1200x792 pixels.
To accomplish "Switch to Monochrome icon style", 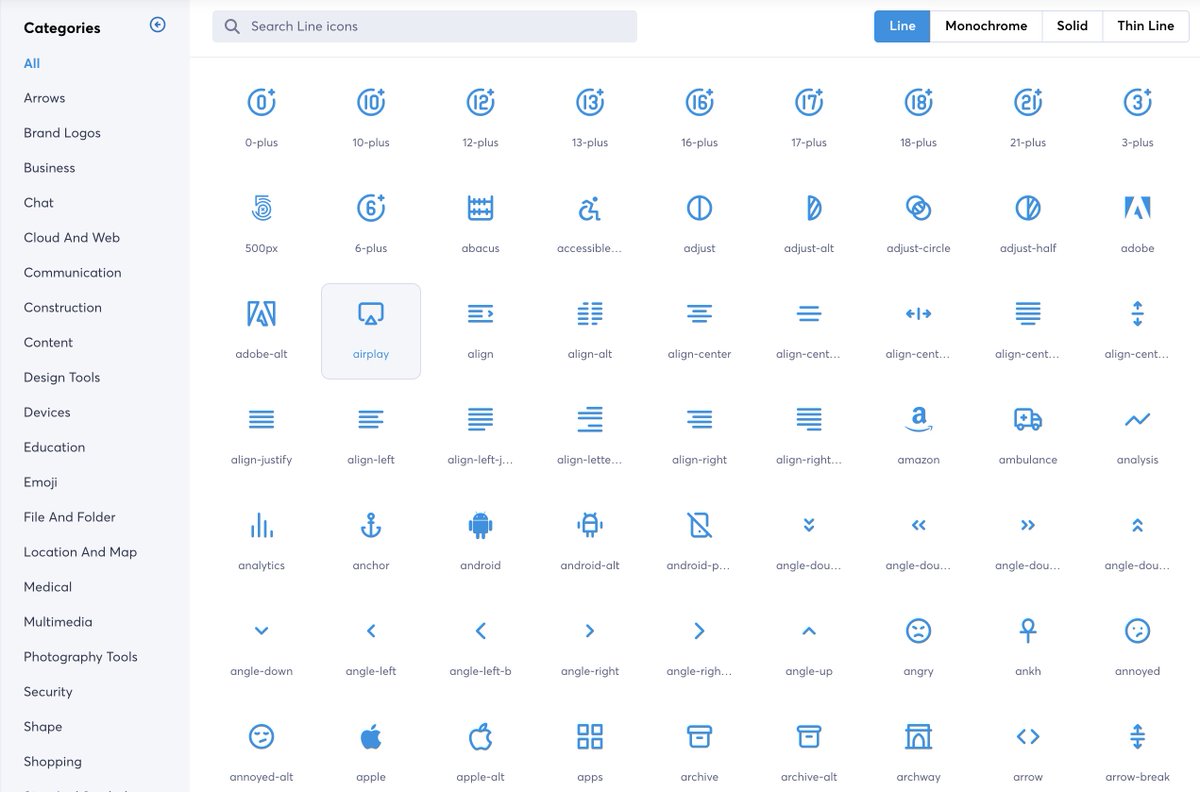I will [986, 26].
